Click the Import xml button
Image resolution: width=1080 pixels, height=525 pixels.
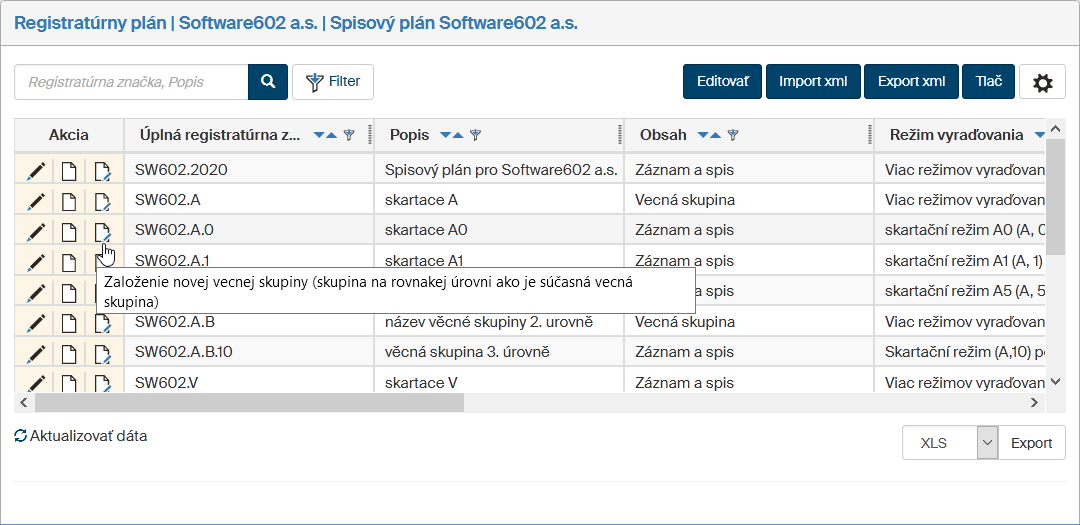click(813, 82)
